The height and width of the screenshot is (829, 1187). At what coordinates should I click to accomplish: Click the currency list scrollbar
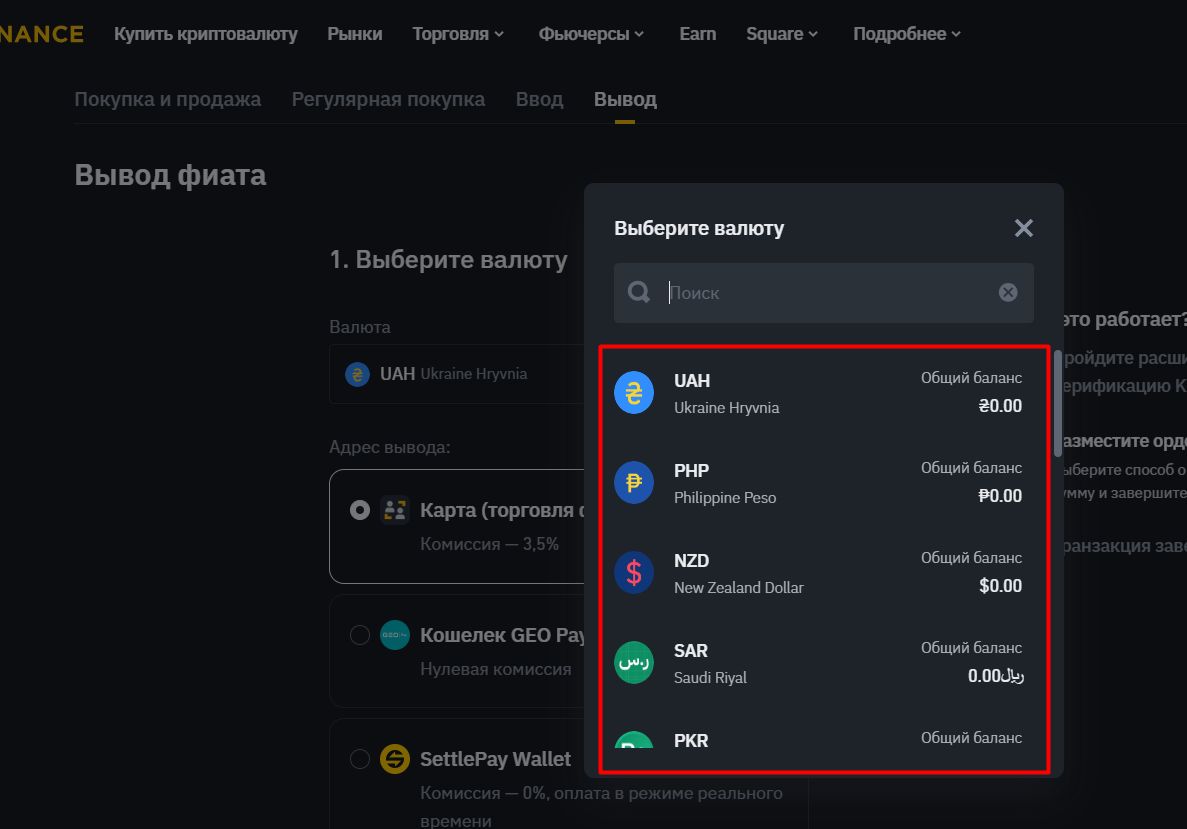pyautogui.click(x=1058, y=404)
